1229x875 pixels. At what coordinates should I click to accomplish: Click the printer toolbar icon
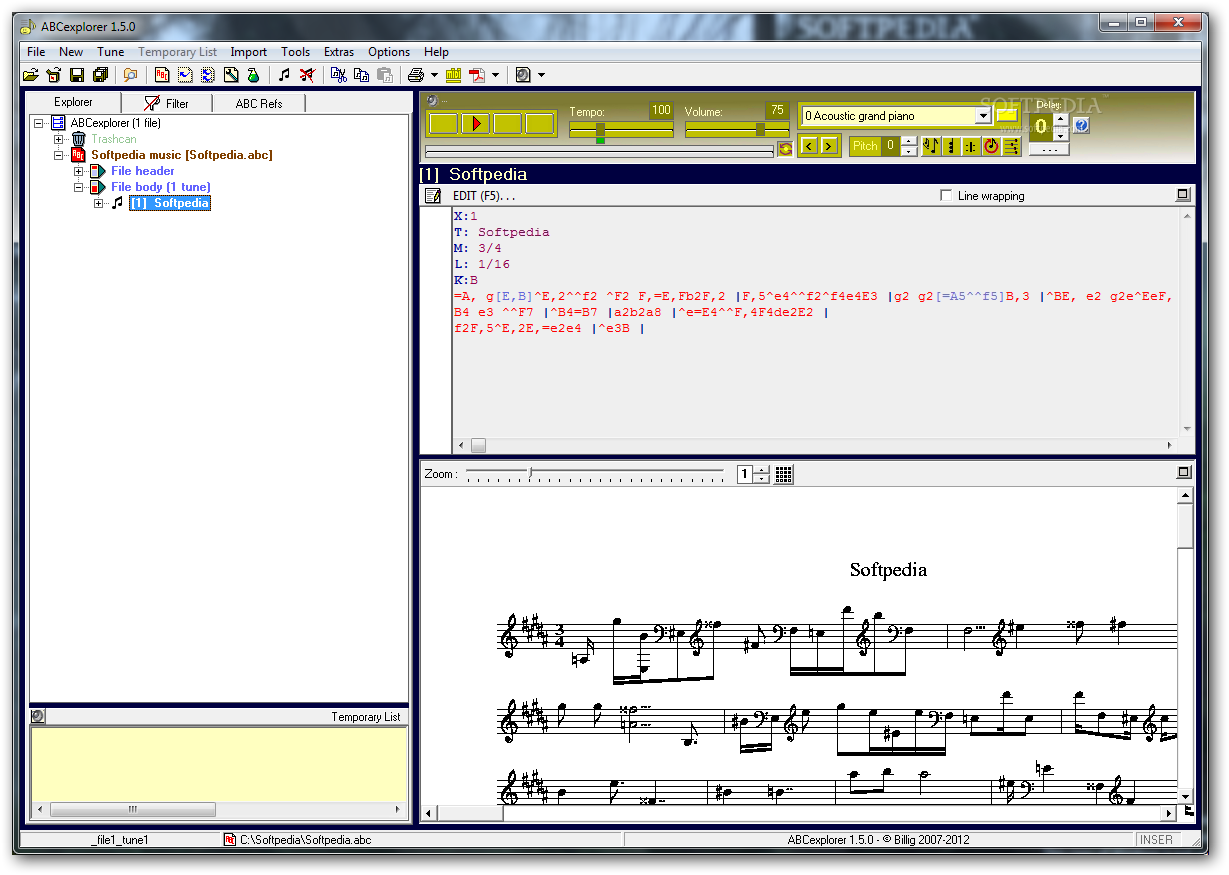coord(415,75)
